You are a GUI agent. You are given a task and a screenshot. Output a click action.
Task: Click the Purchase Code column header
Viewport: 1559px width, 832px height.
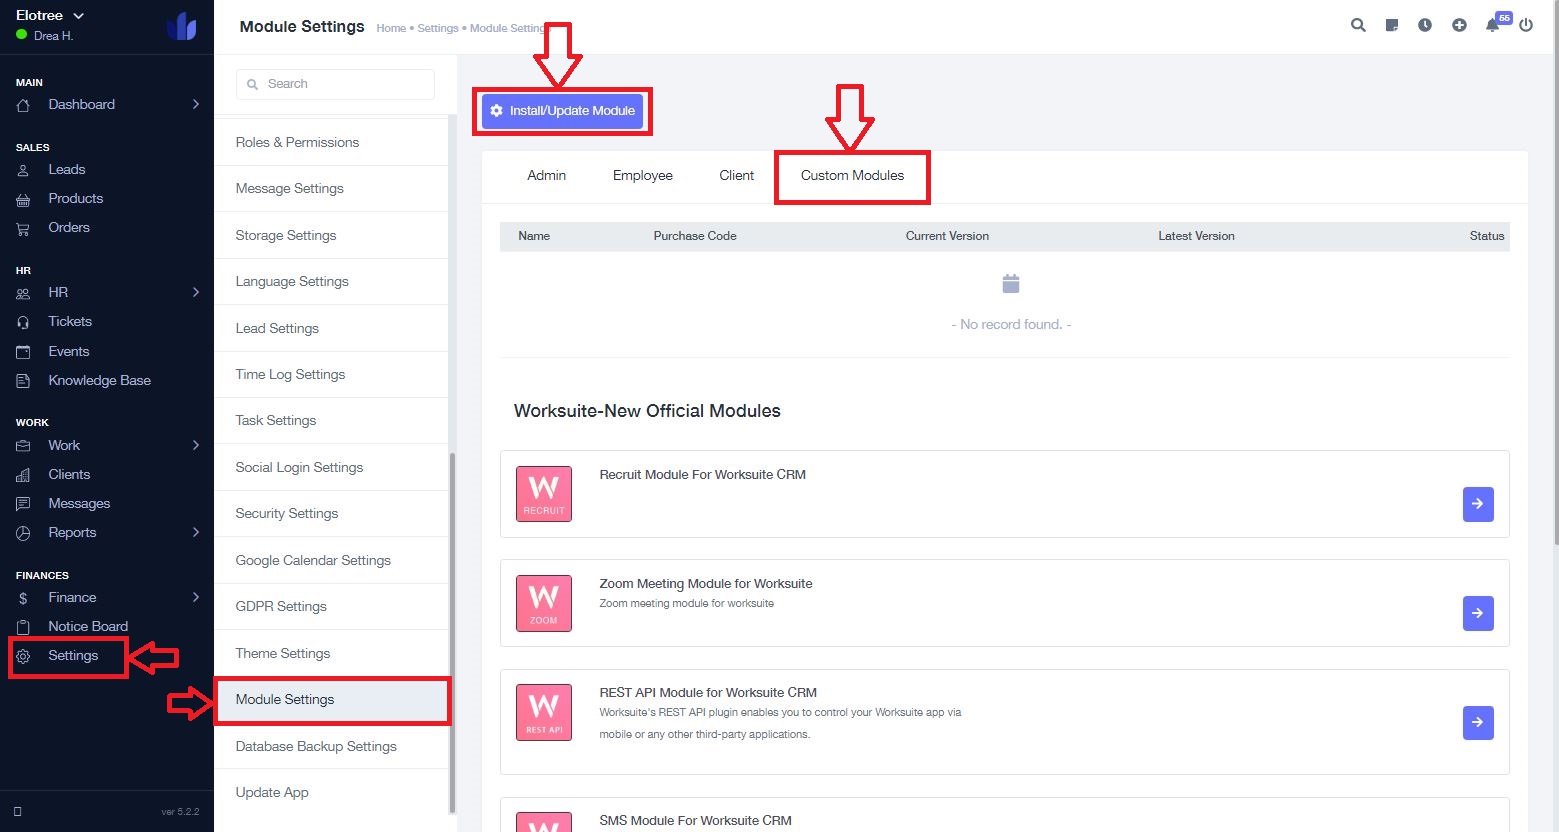coord(695,236)
